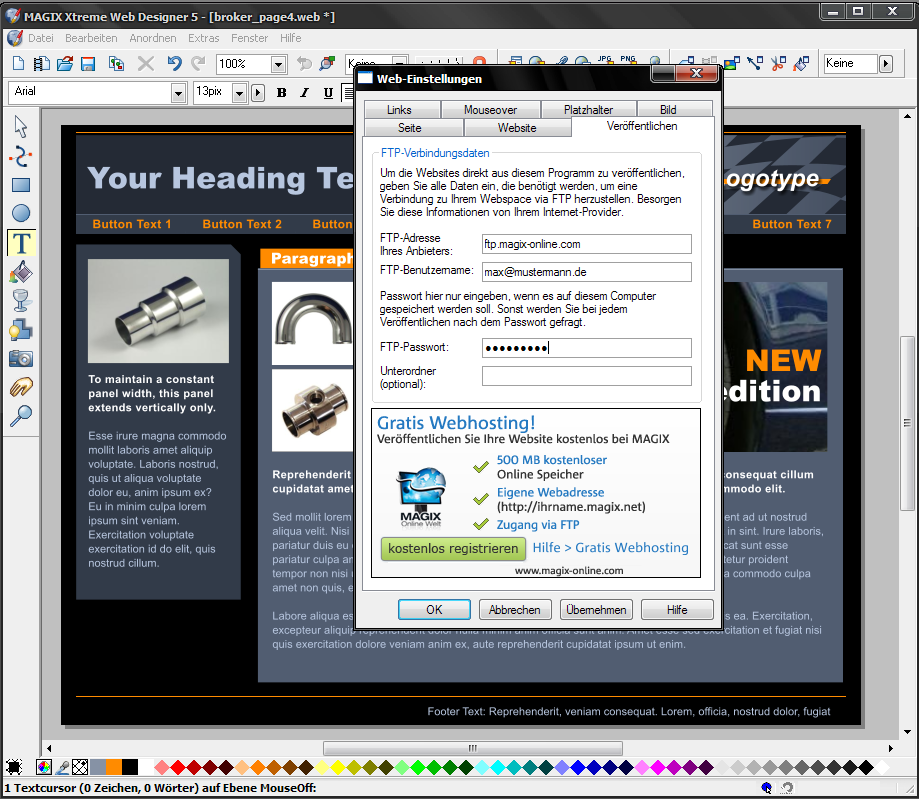This screenshot has height=799, width=919.
Task: Create a new document with the blank-page icon
Action: point(19,63)
